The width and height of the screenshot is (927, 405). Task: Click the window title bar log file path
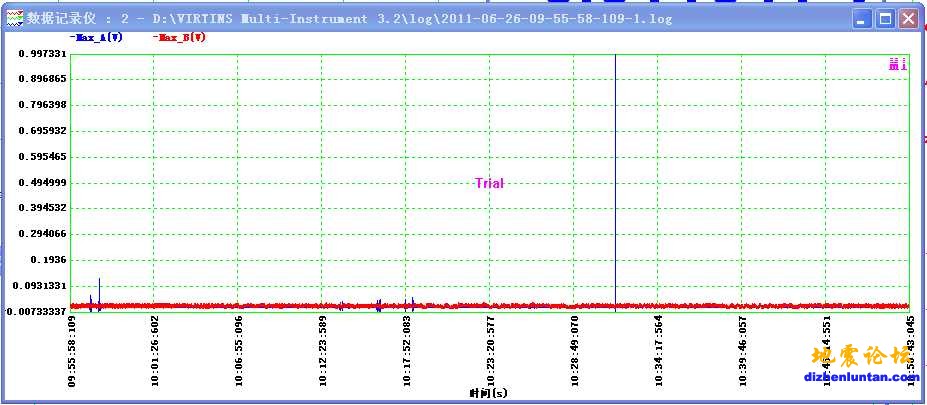click(412, 19)
